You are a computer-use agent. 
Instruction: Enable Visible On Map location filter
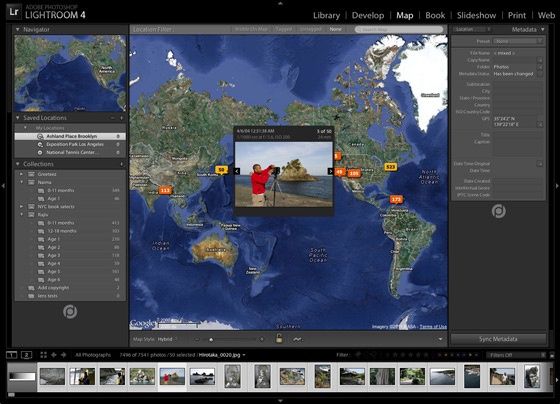(x=251, y=29)
